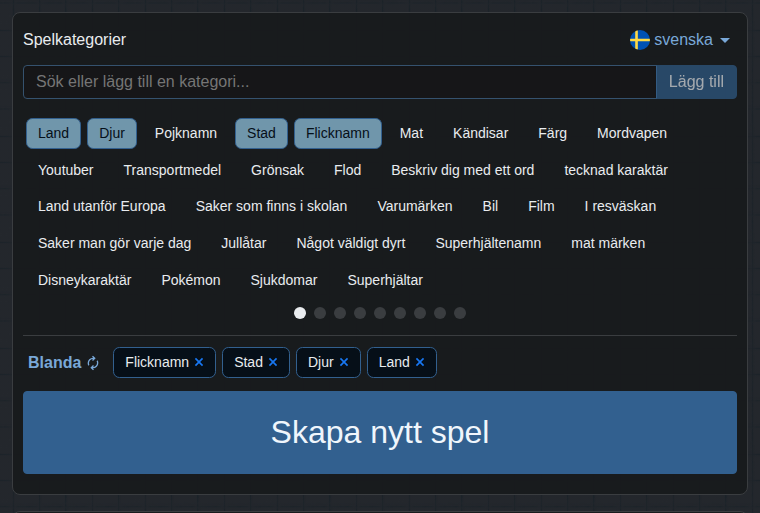Remove Stad chip with its X

pyautogui.click(x=273, y=362)
